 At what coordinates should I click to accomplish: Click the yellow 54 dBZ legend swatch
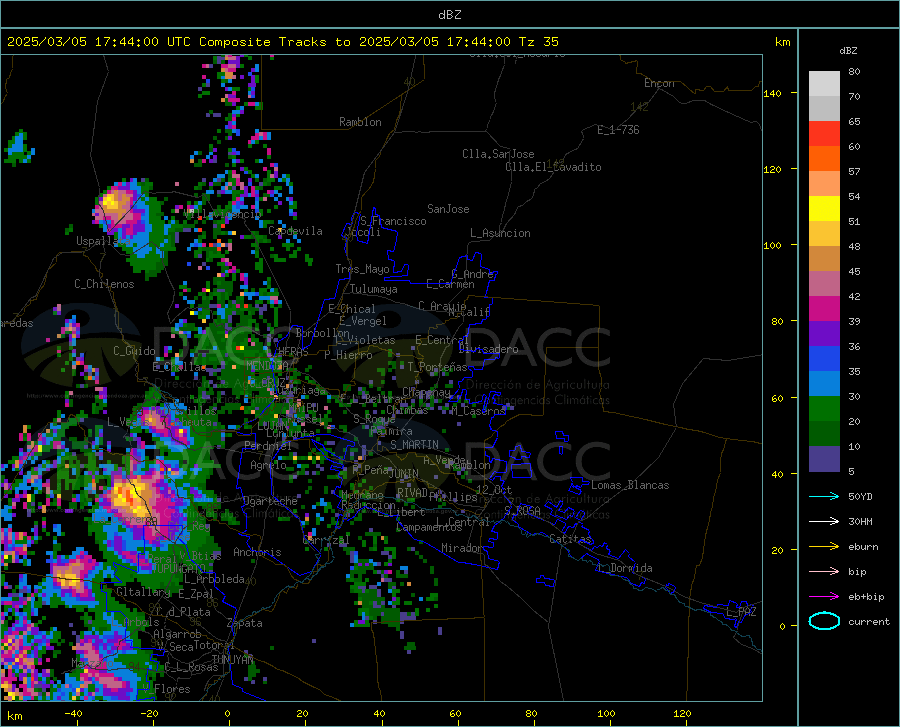tap(824, 208)
